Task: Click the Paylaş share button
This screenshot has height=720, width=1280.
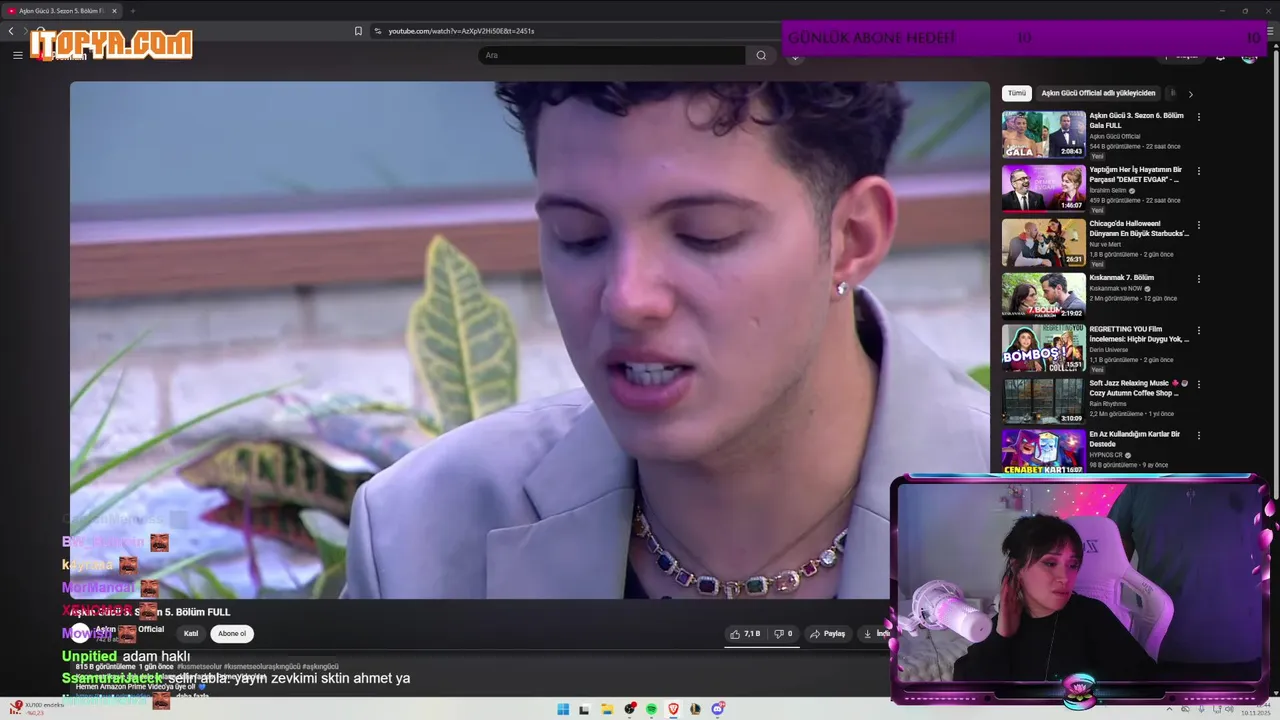Action: pos(828,633)
